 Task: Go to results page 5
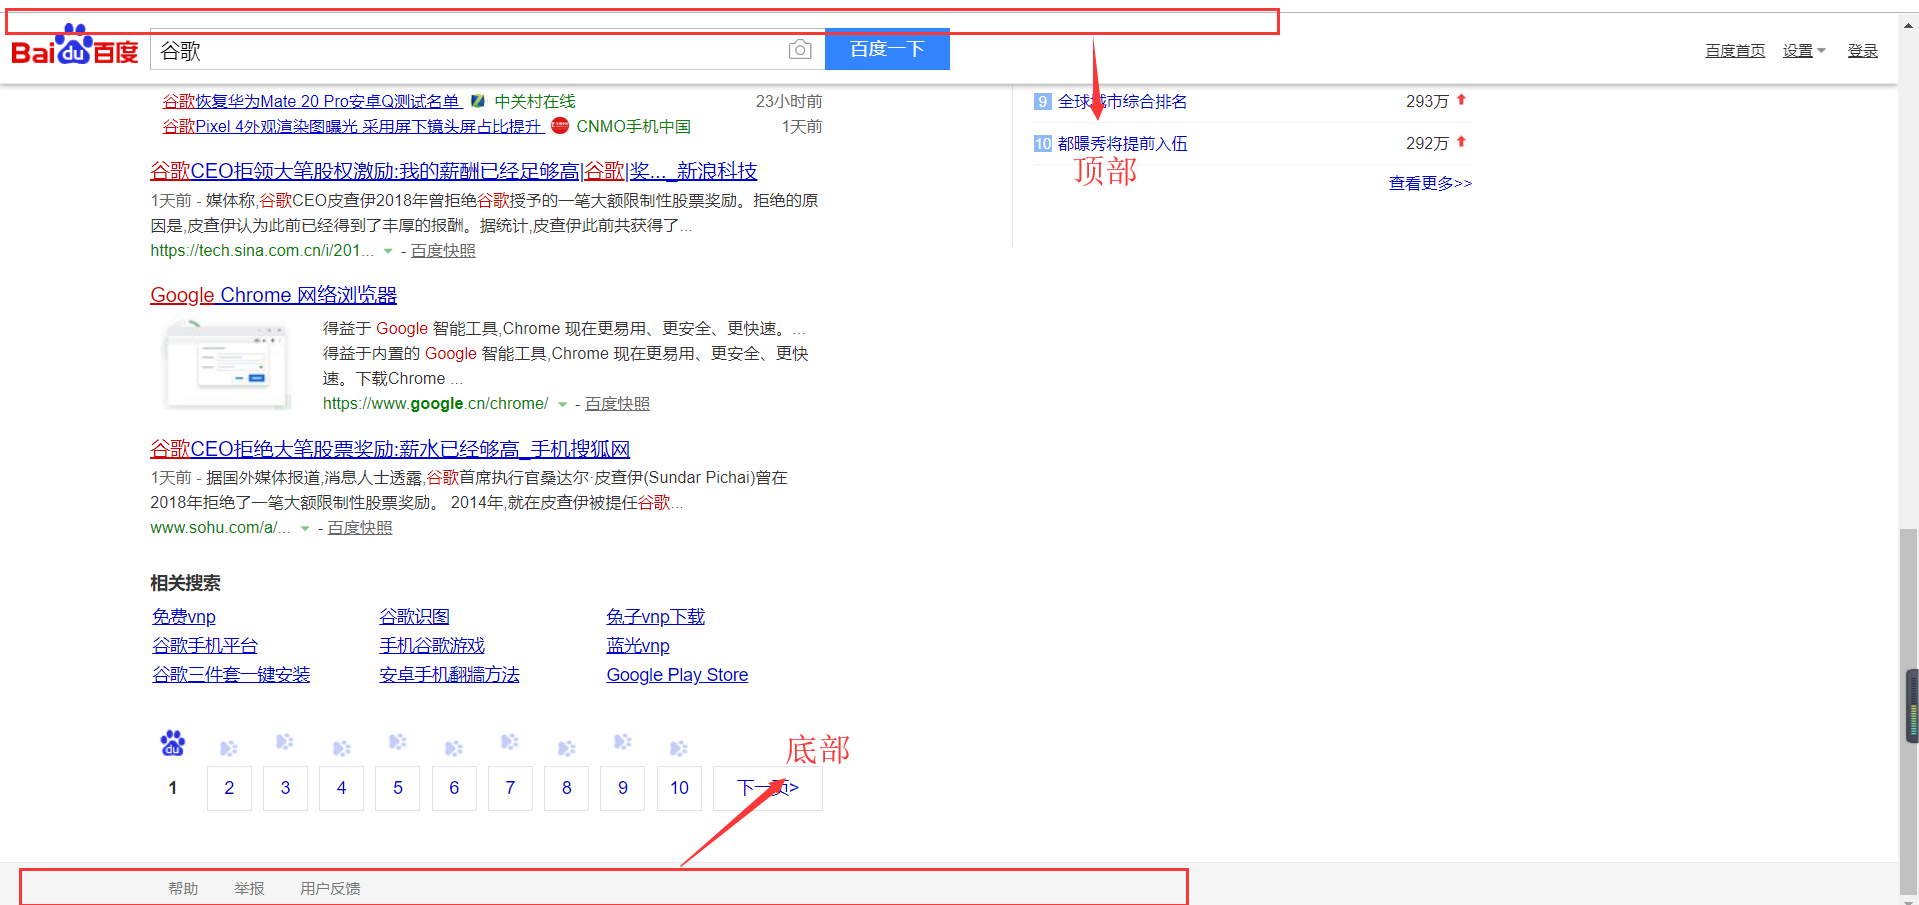(x=398, y=788)
